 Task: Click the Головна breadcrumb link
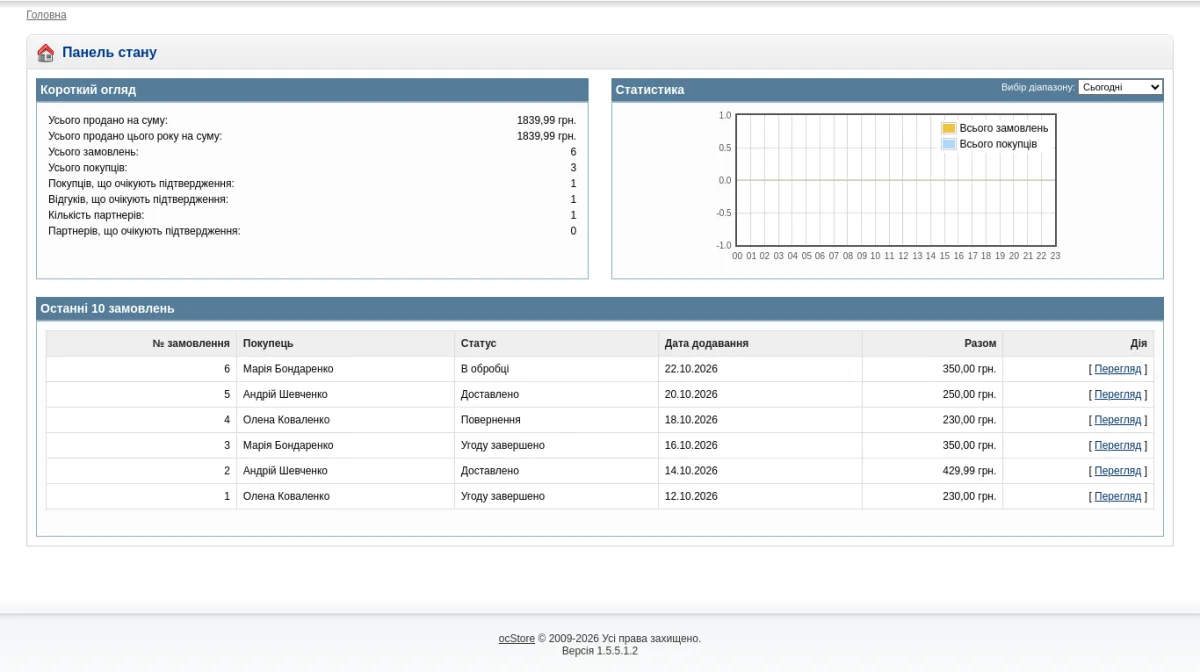(46, 15)
